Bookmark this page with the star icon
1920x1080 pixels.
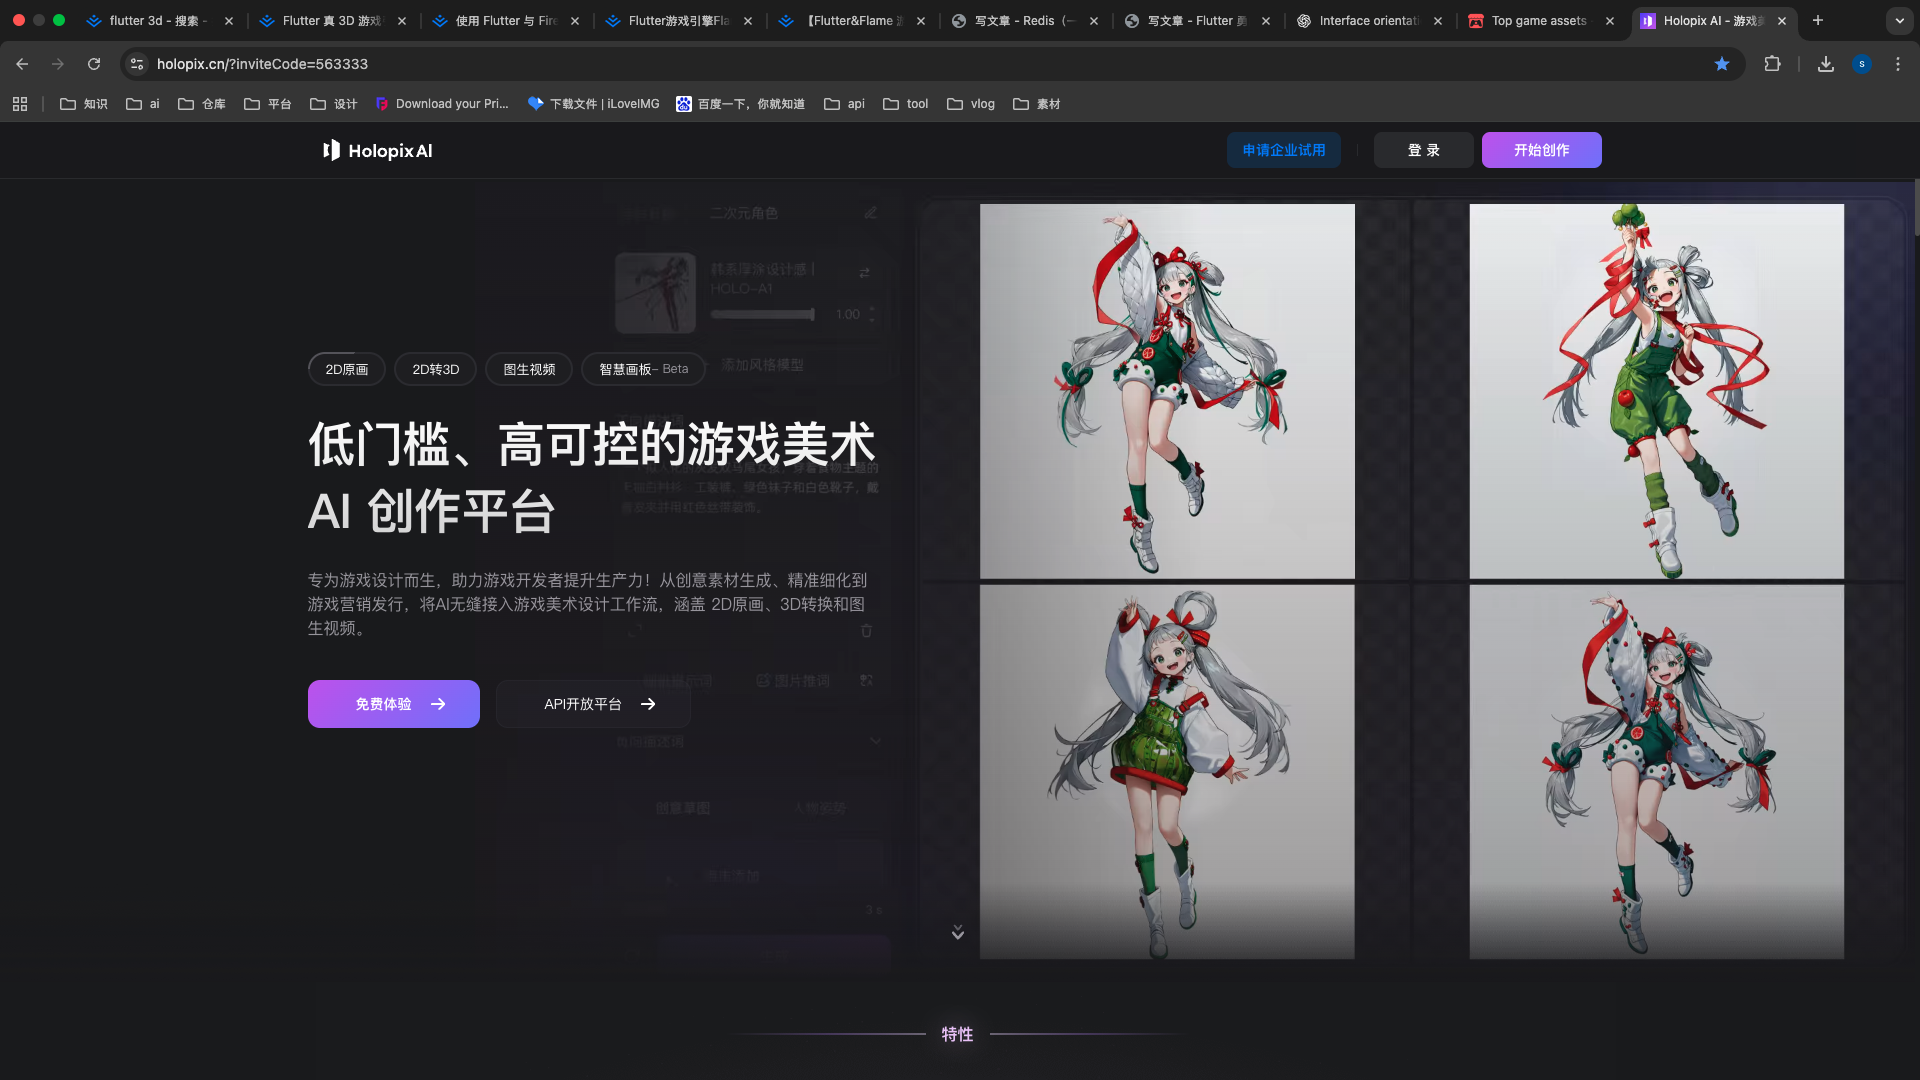point(1722,63)
